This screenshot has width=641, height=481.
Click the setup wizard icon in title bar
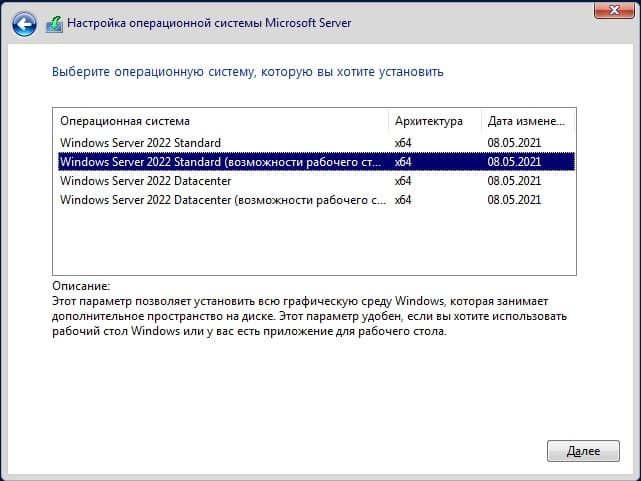click(x=54, y=24)
